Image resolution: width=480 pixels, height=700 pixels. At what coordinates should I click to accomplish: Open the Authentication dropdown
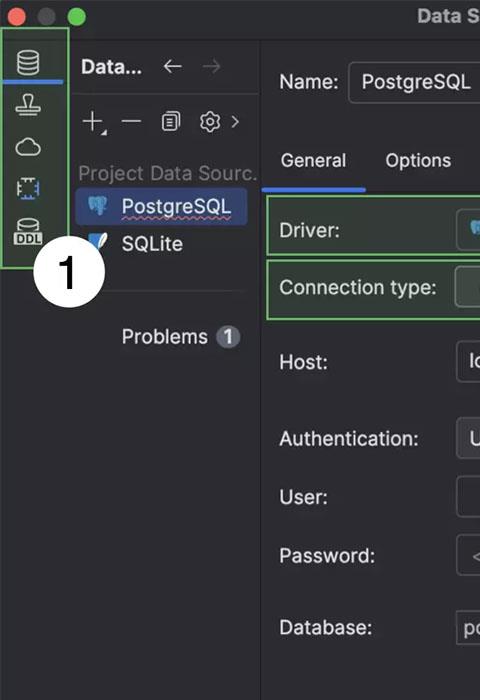tap(468, 438)
